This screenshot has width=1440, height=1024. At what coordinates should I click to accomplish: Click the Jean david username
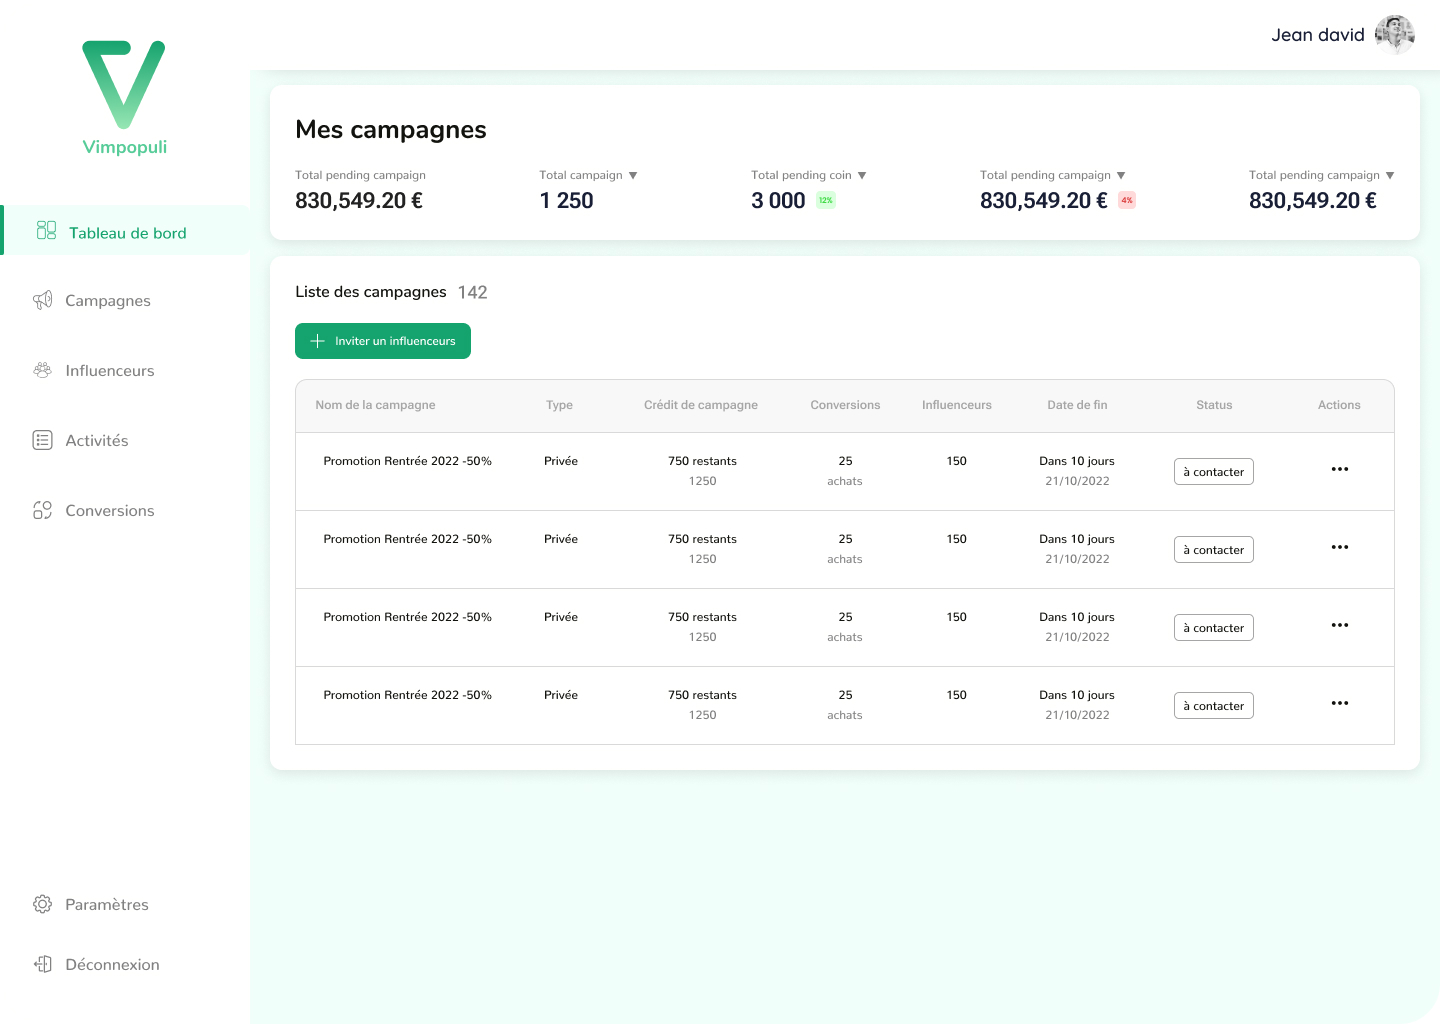[1318, 35]
